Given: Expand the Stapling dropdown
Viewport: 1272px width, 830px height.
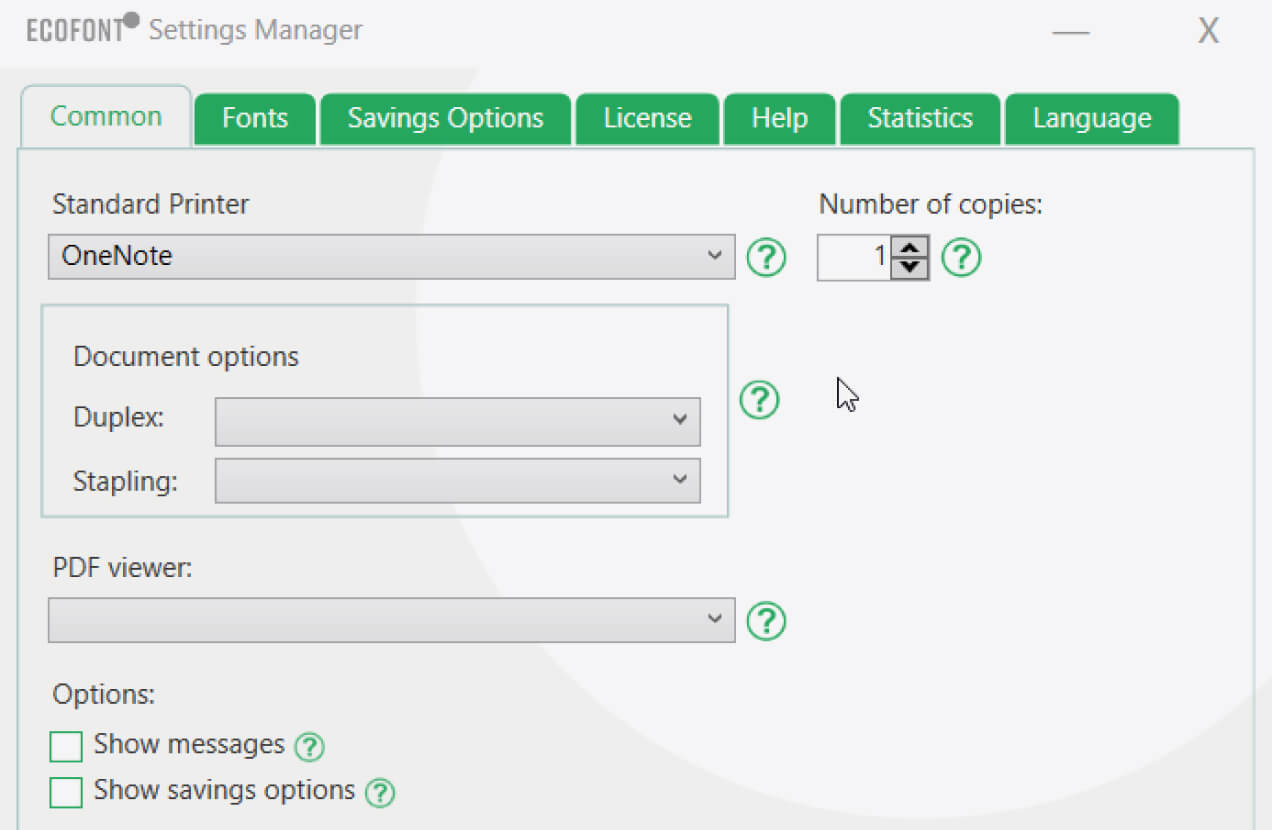Looking at the screenshot, I should [x=457, y=481].
